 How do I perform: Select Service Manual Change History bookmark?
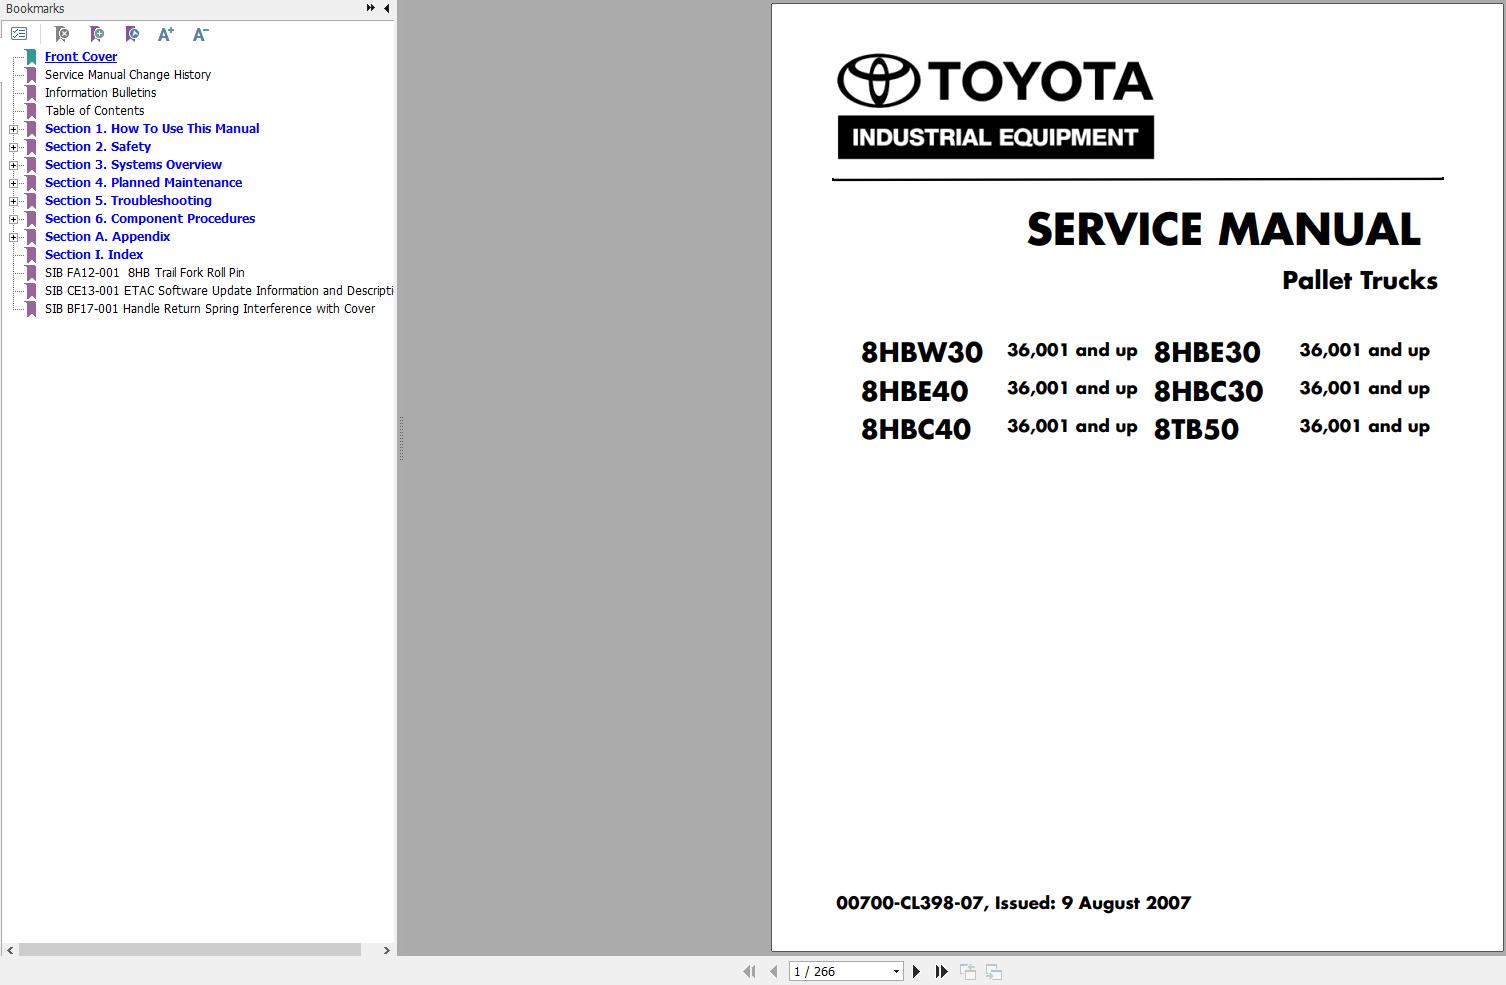point(128,75)
